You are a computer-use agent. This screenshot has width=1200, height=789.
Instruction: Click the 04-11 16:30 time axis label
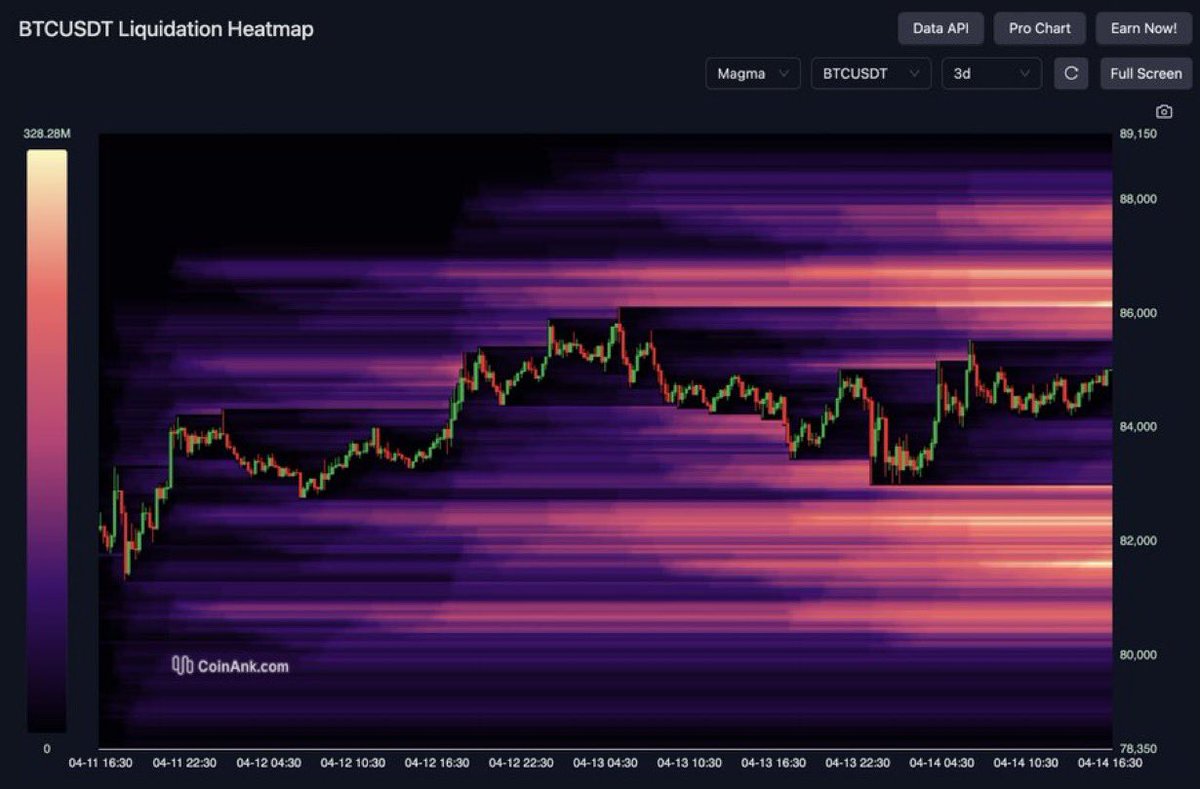[x=100, y=763]
